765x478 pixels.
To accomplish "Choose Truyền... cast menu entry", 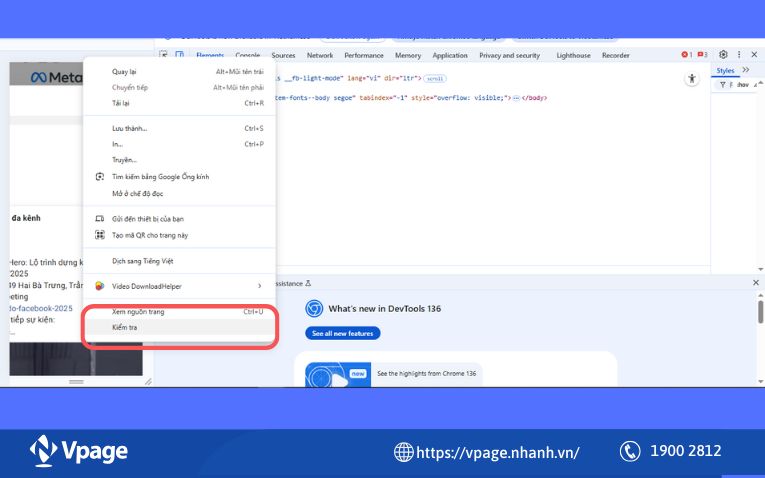I will [x=180, y=159].
